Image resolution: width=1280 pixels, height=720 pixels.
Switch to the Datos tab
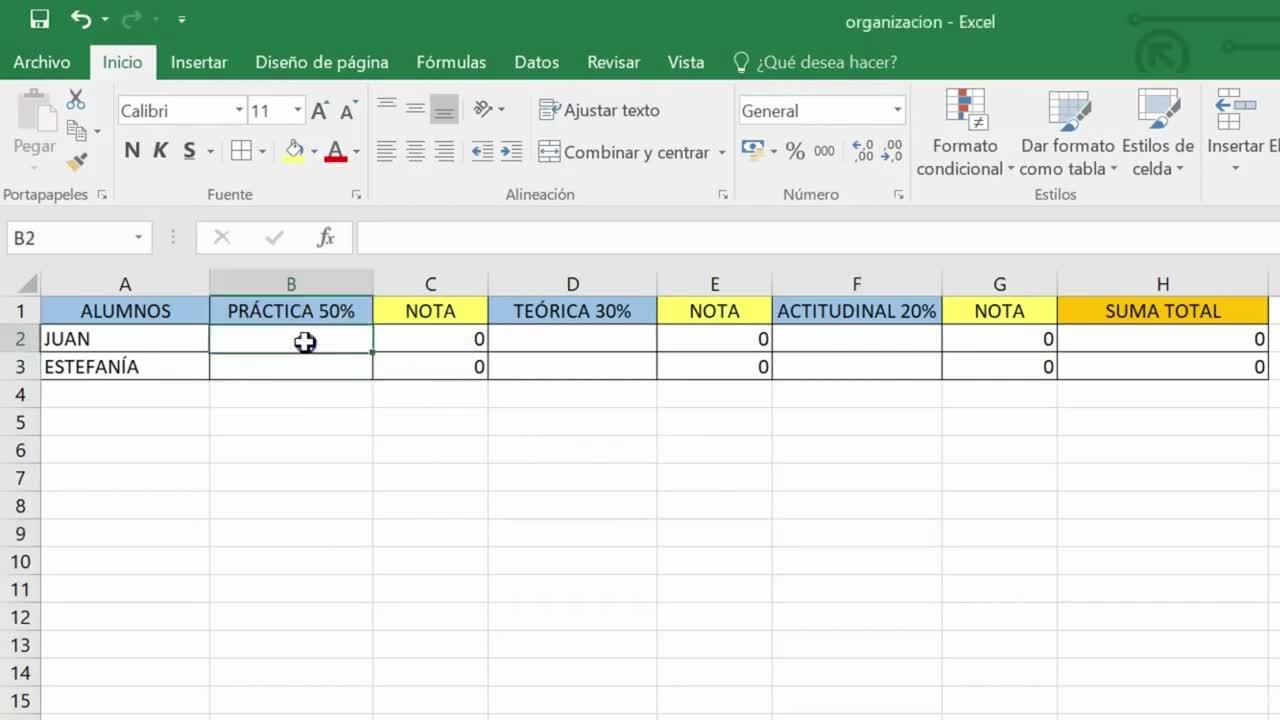tap(537, 62)
